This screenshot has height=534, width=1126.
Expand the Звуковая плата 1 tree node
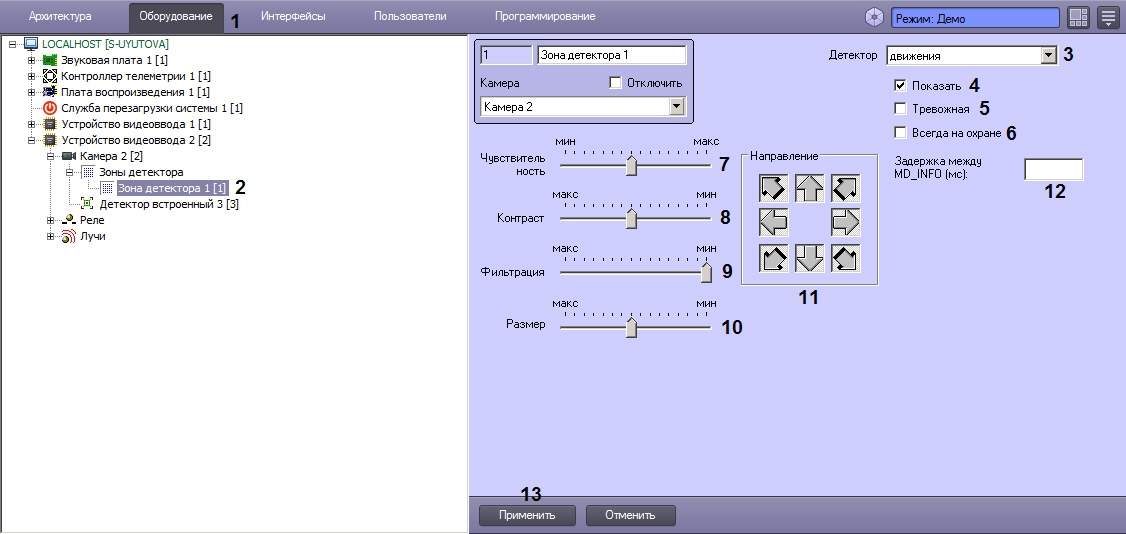32,60
